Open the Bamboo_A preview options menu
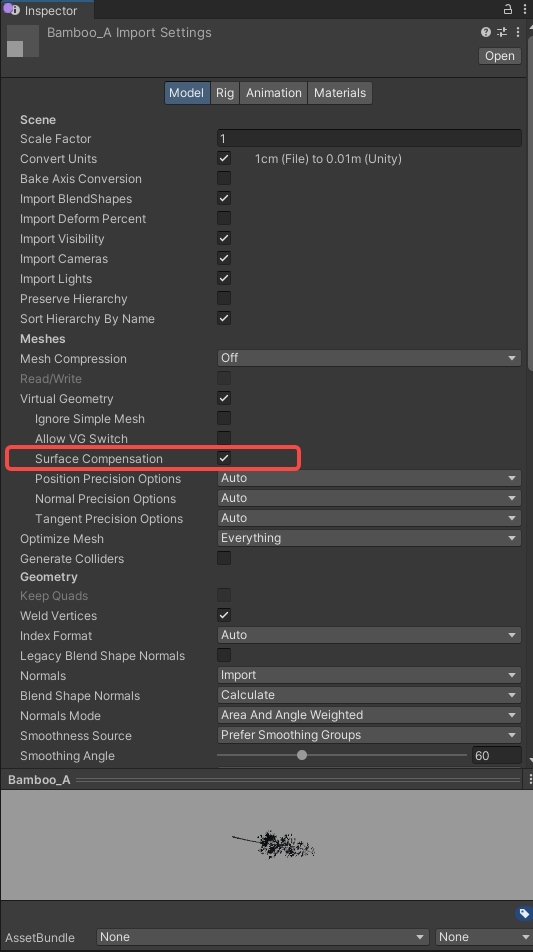Image resolution: width=533 pixels, height=952 pixels. point(530,780)
